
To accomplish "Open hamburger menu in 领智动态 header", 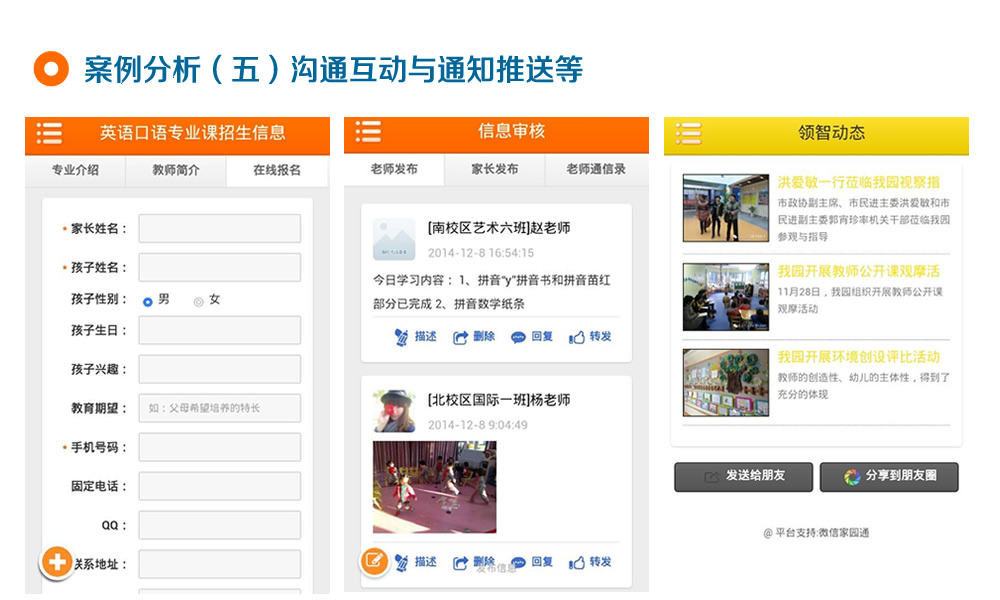I will click(x=688, y=133).
